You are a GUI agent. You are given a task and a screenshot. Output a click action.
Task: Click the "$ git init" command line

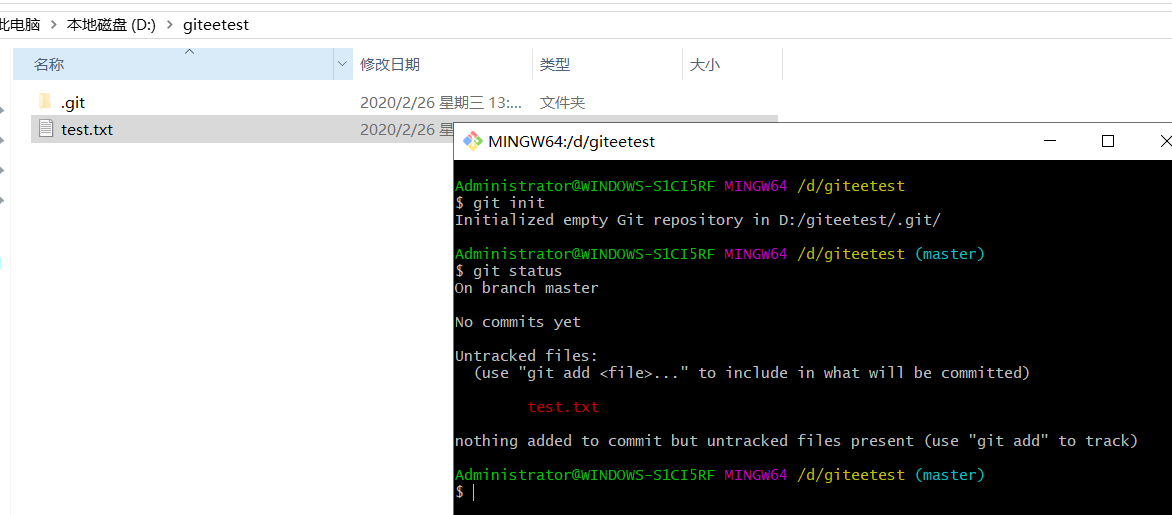pyautogui.click(x=500, y=203)
